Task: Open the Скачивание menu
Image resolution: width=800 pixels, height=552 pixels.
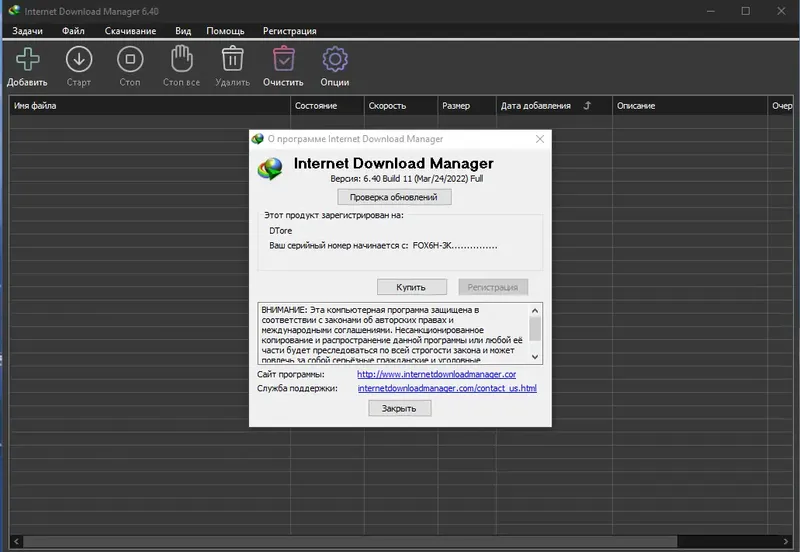Action: point(131,31)
